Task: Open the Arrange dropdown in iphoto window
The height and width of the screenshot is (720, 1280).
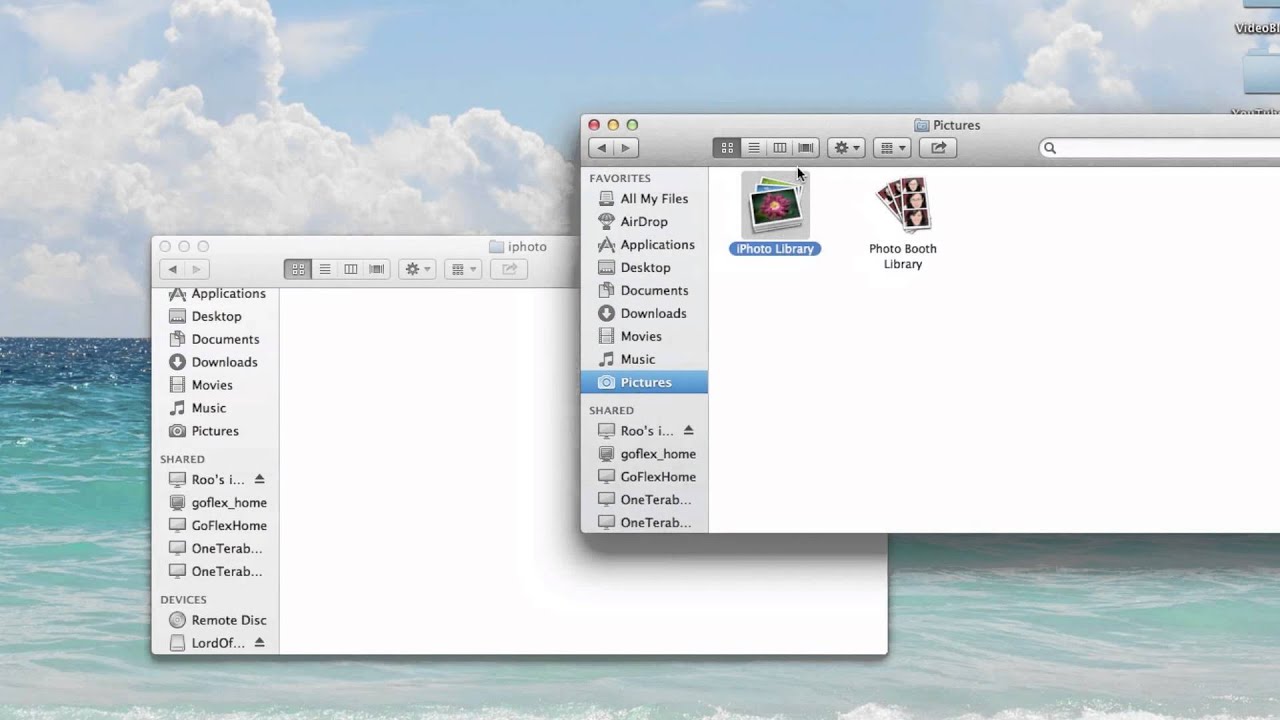Action: click(461, 269)
